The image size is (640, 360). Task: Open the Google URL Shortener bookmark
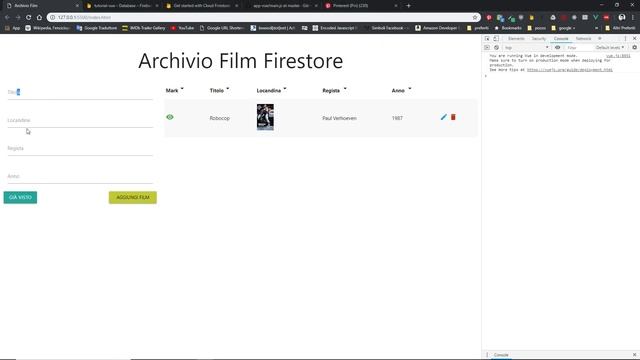click(221, 28)
